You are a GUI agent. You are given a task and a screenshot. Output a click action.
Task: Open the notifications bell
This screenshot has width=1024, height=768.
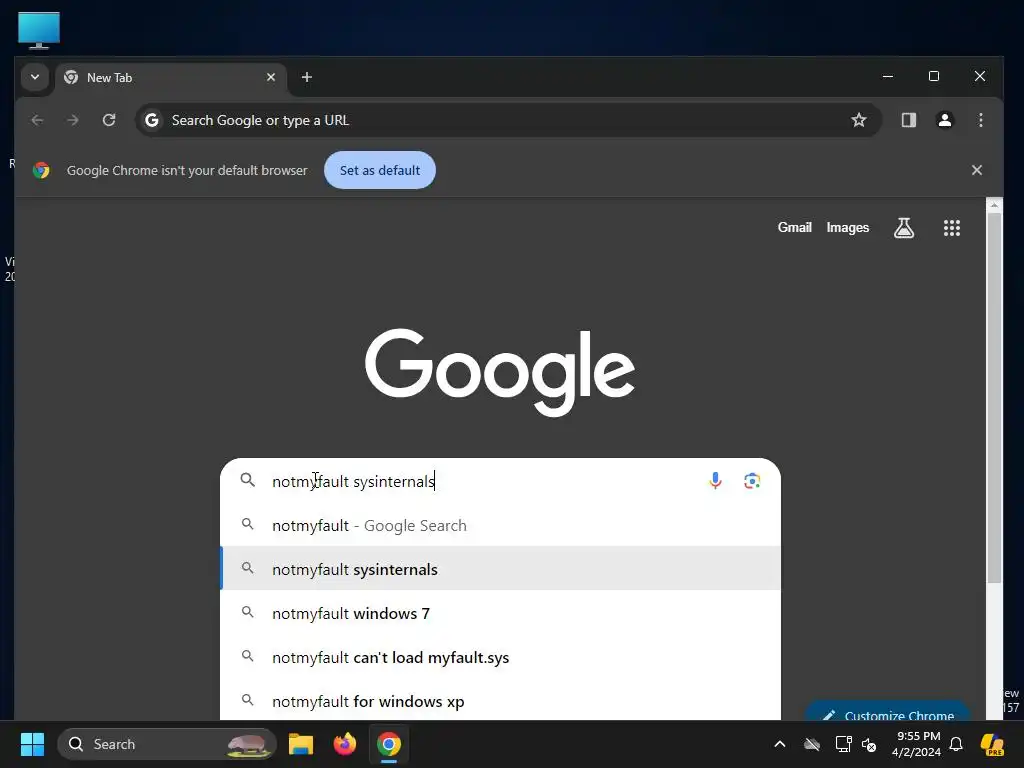pos(956,744)
